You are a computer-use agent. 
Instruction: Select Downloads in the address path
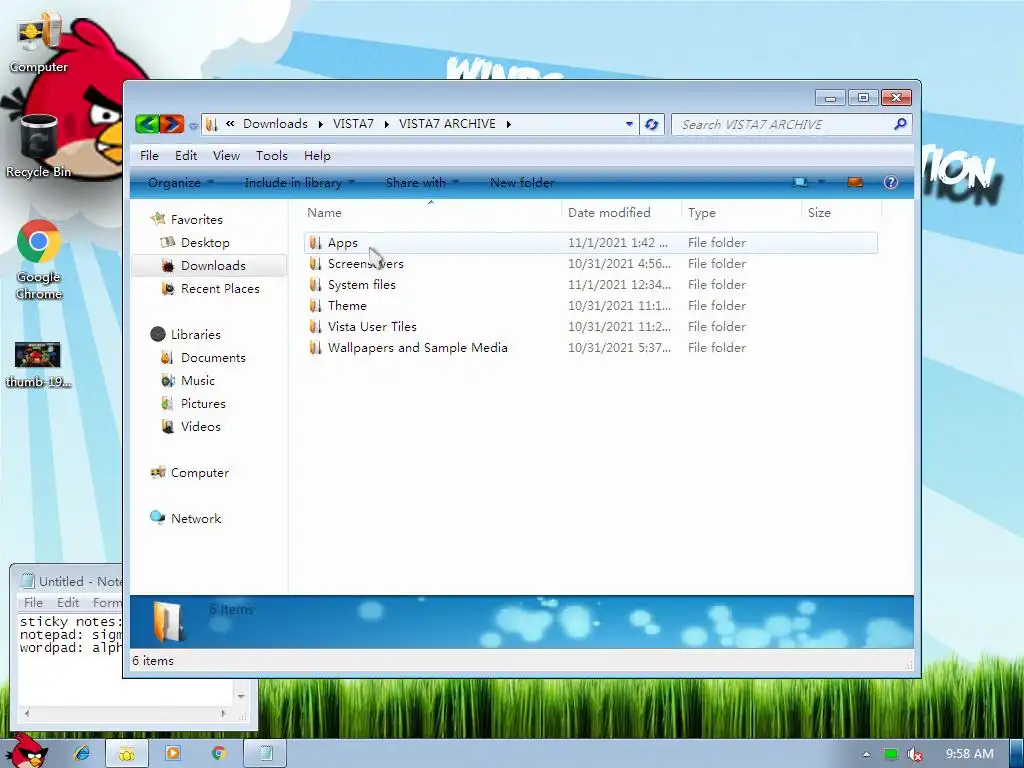point(275,123)
